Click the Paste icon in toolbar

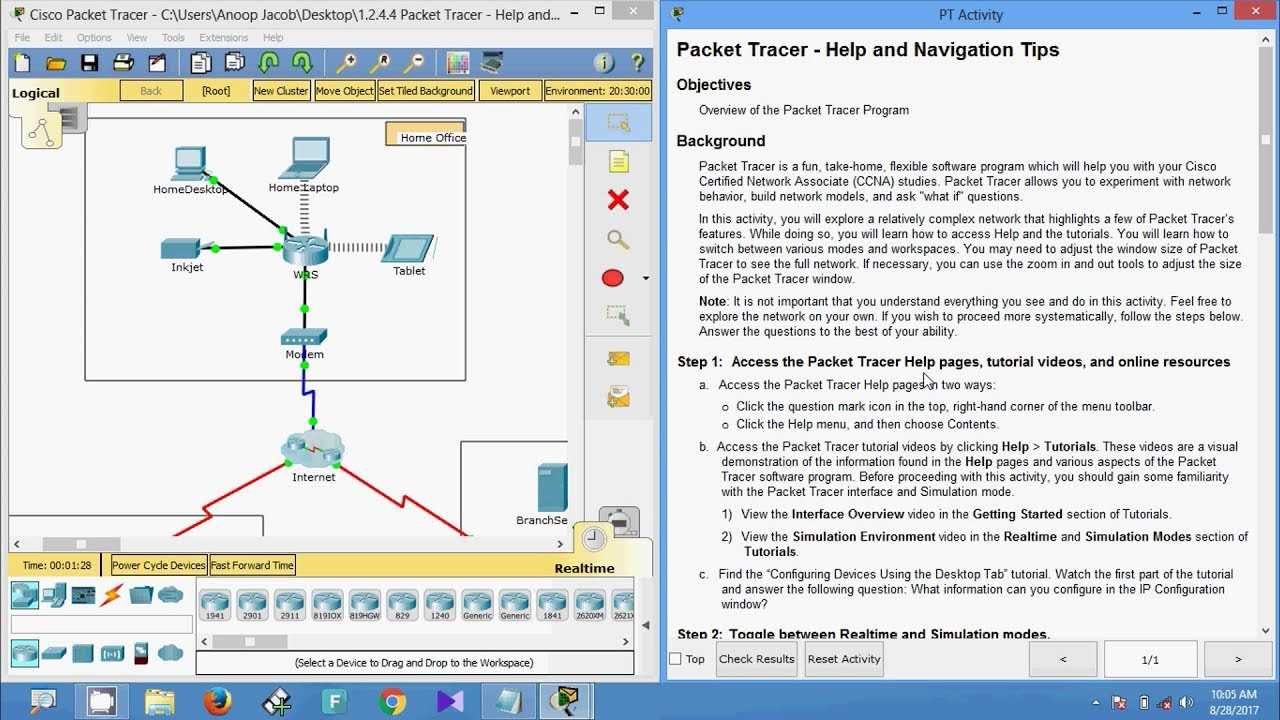tap(234, 63)
